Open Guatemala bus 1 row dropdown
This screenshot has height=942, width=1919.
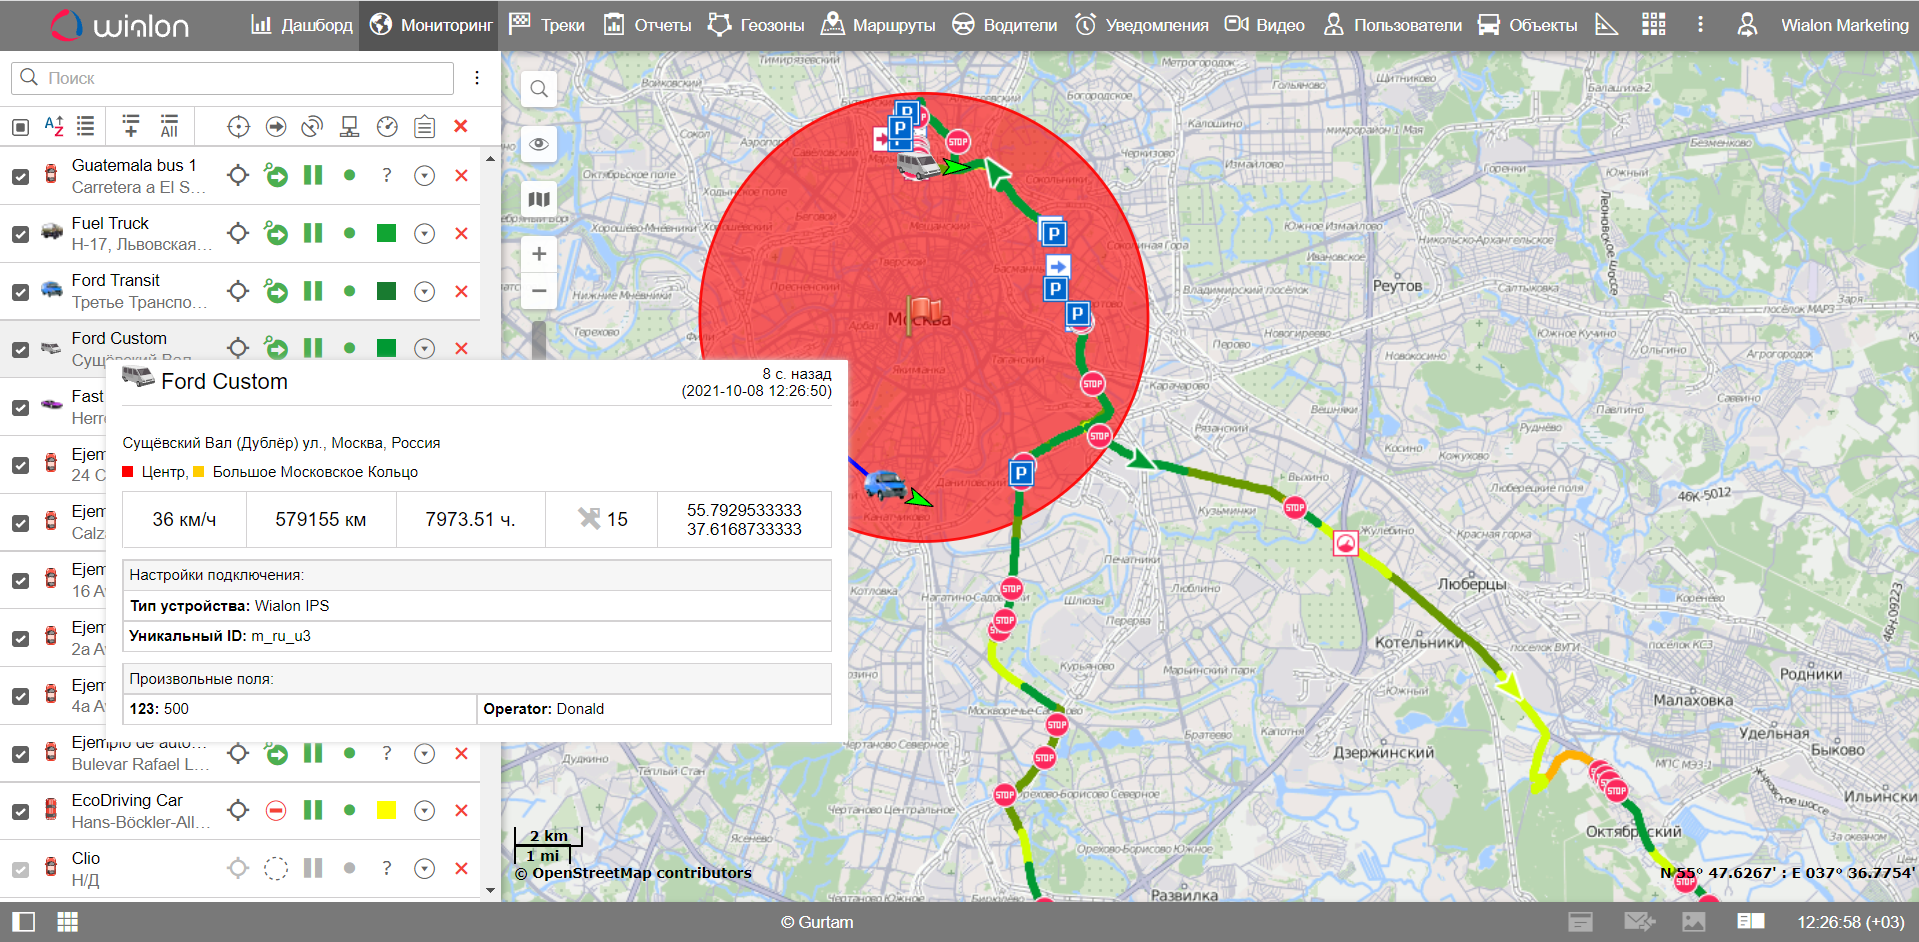tap(424, 176)
